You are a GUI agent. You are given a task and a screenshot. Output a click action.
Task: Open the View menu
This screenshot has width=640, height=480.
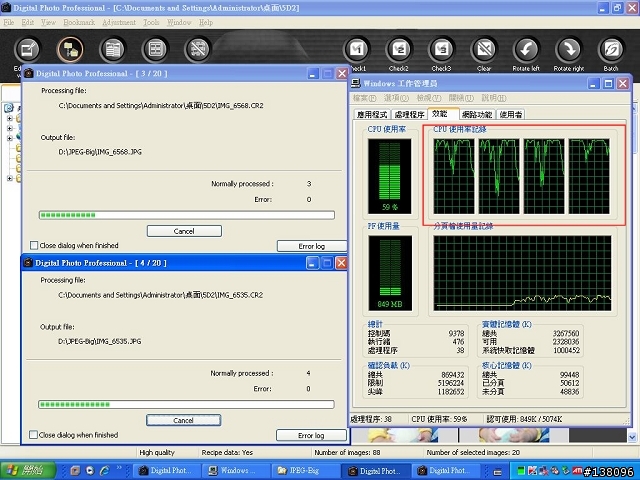(x=48, y=22)
